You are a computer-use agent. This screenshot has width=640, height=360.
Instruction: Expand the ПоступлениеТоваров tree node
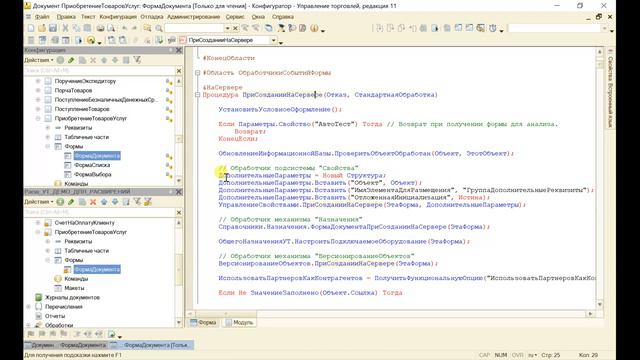pos(38,109)
